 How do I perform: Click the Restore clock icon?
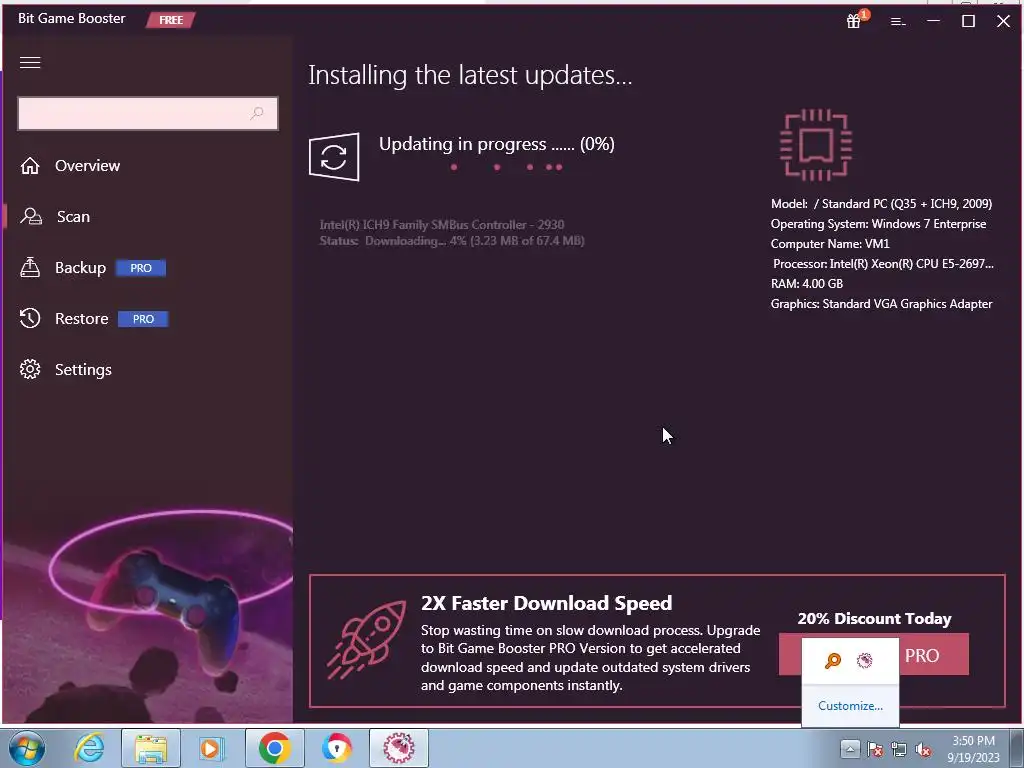coord(30,319)
